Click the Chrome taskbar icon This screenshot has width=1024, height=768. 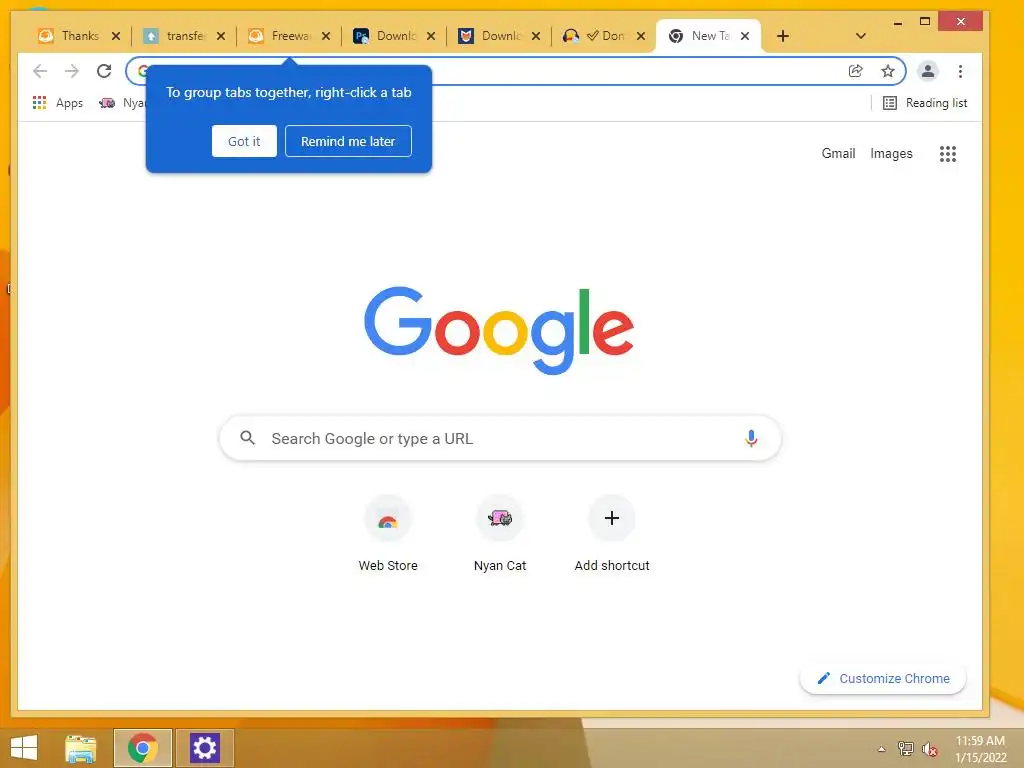(142, 748)
